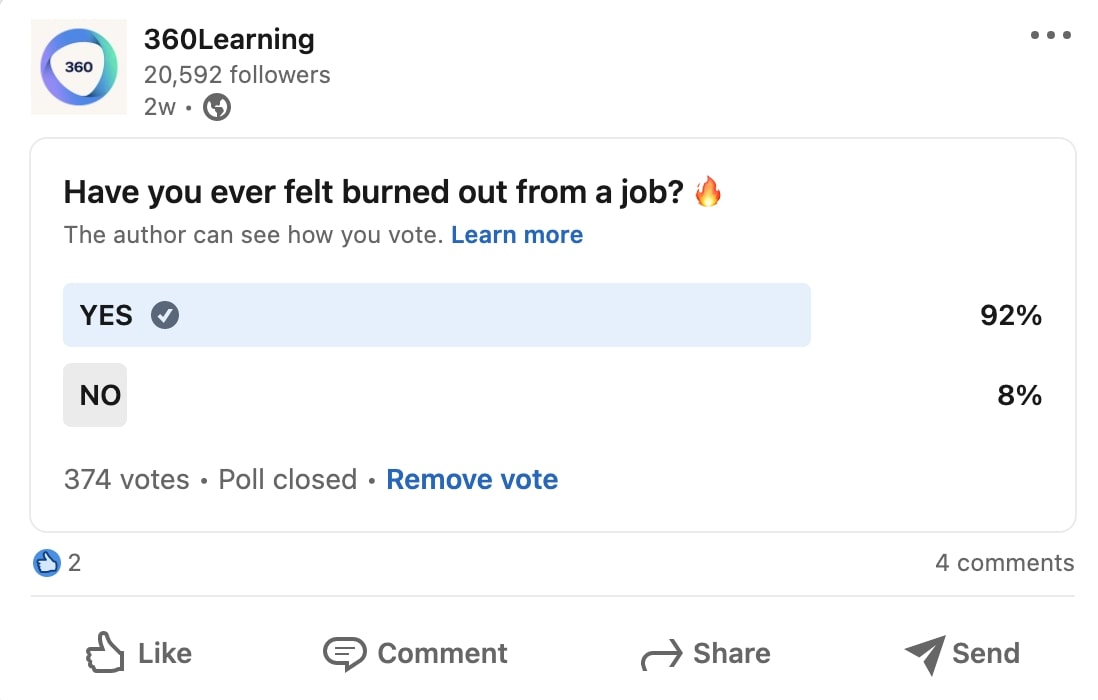Click the thumbs-up reaction icon below the poll
This screenshot has width=1098, height=700.
click(45, 562)
